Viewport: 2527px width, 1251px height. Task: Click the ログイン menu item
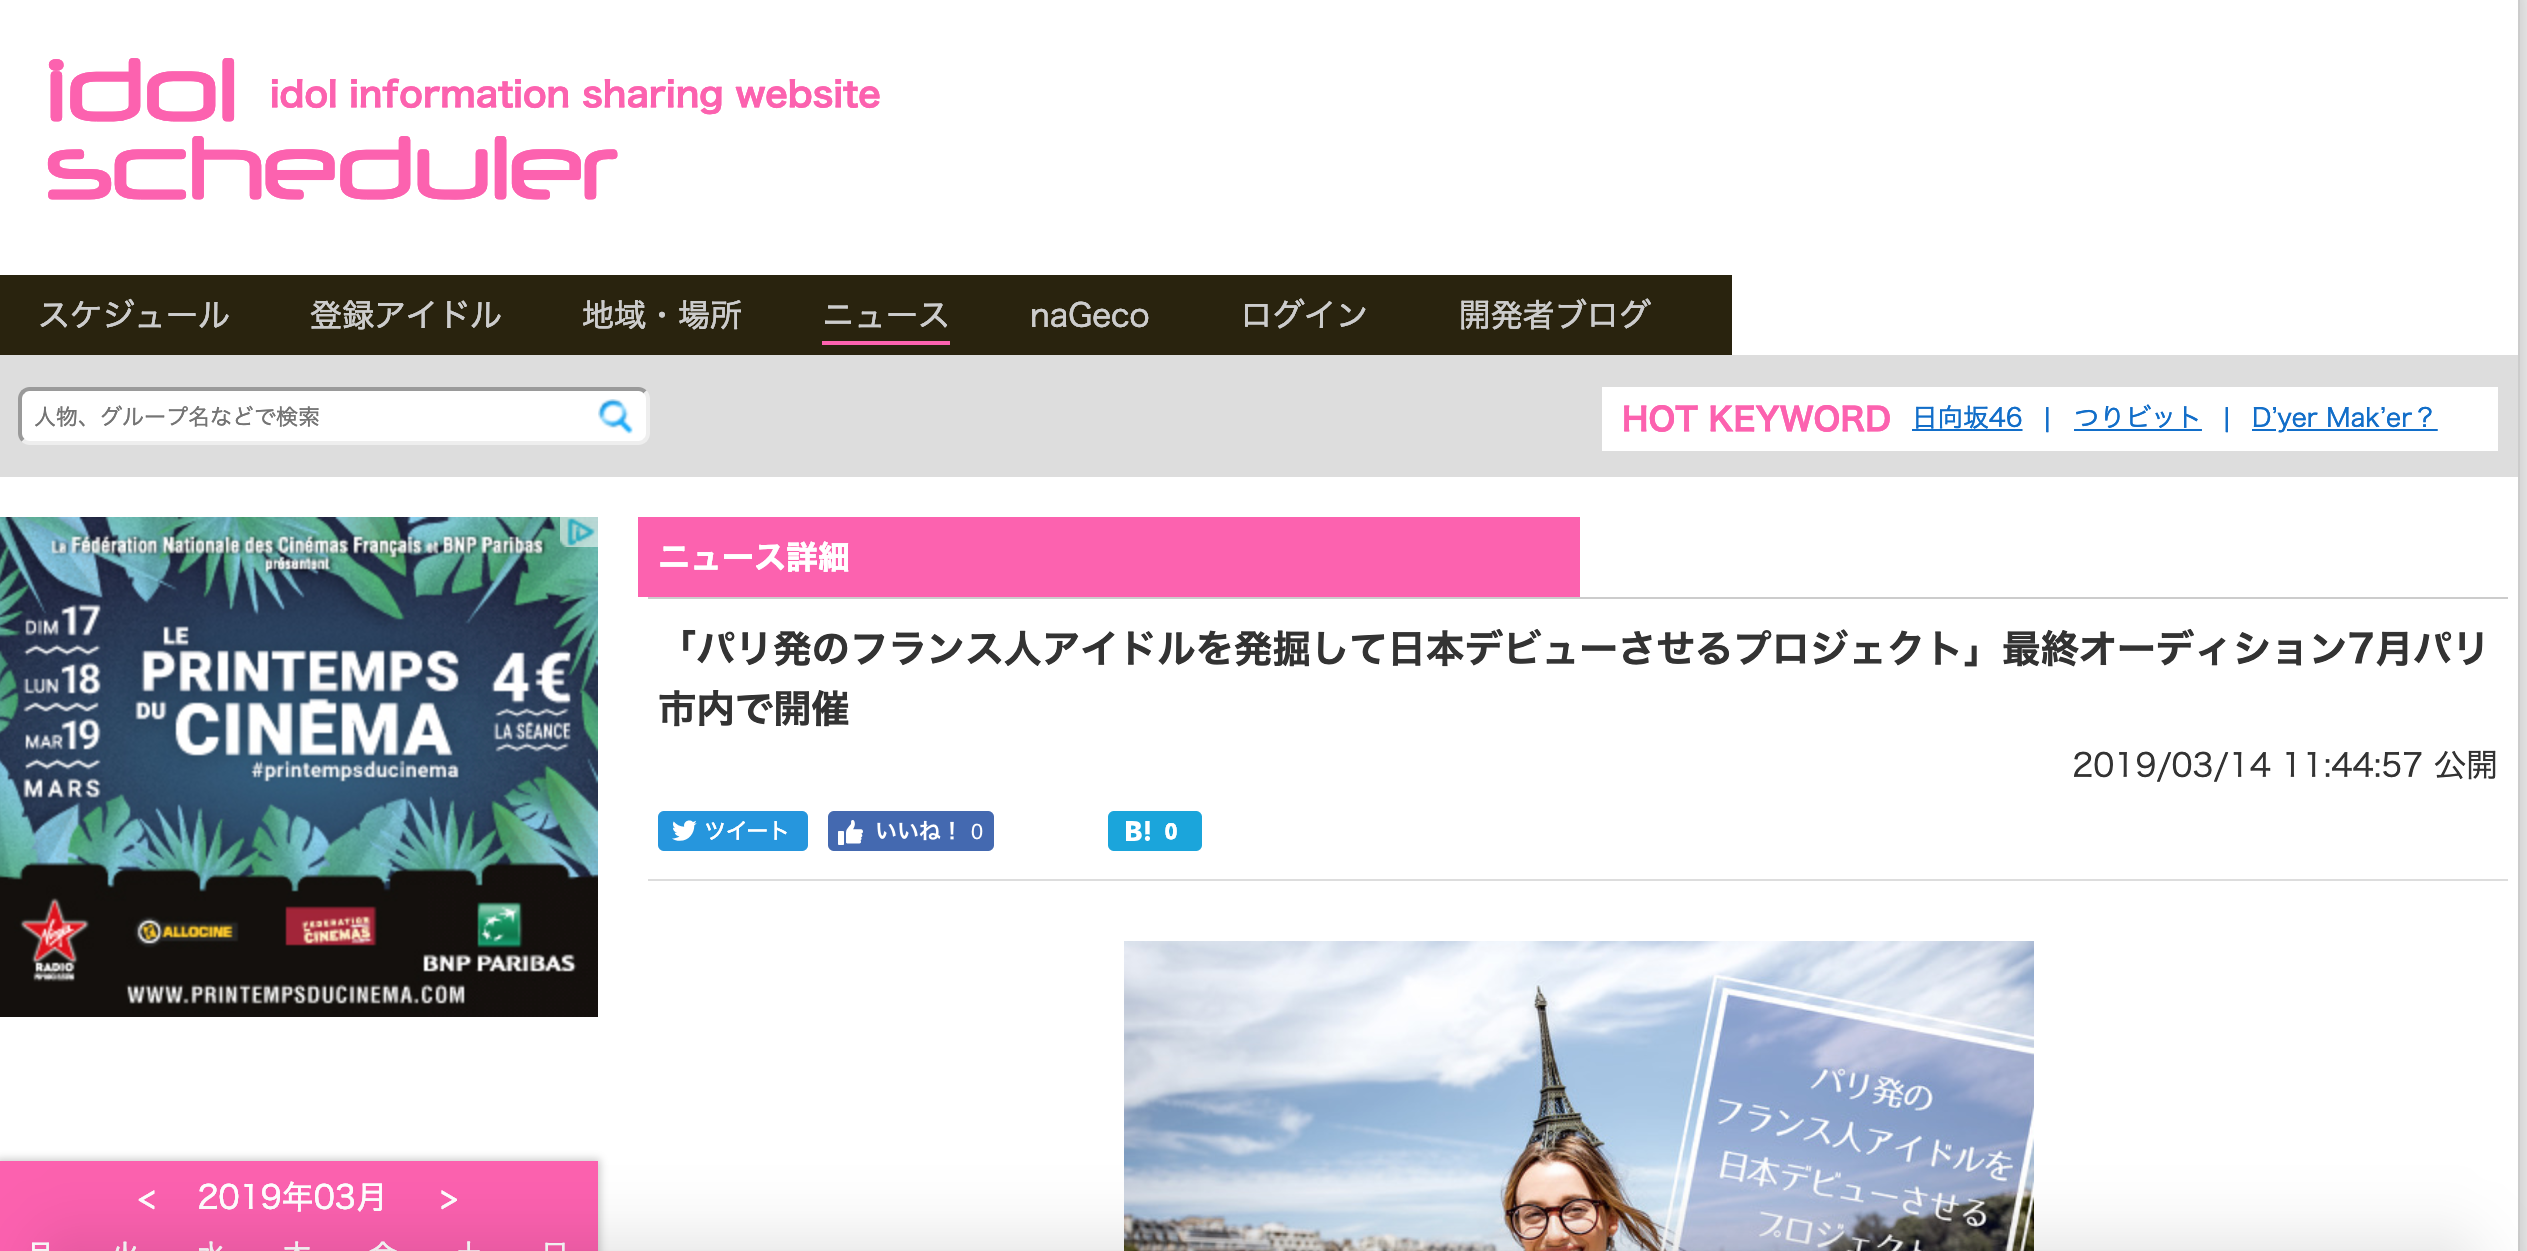pos(1303,315)
